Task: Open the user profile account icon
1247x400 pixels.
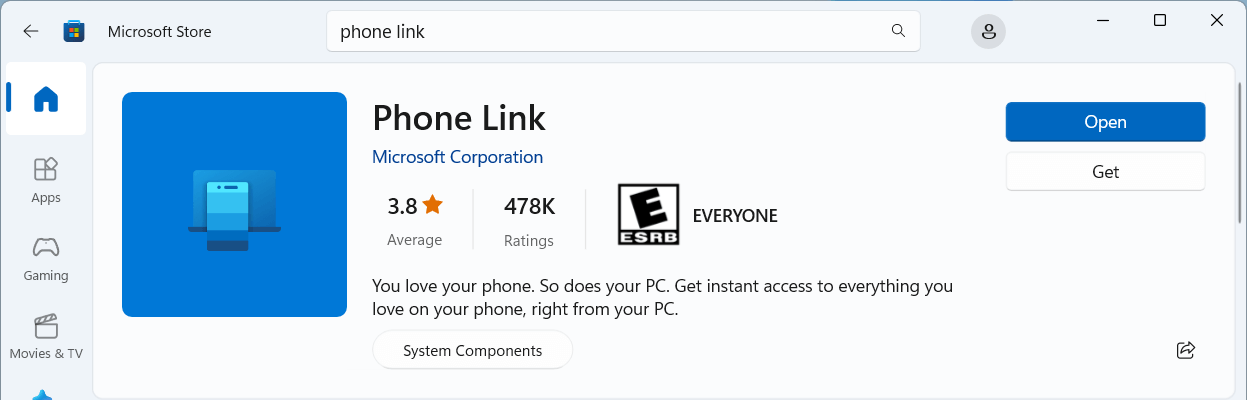Action: point(988,32)
